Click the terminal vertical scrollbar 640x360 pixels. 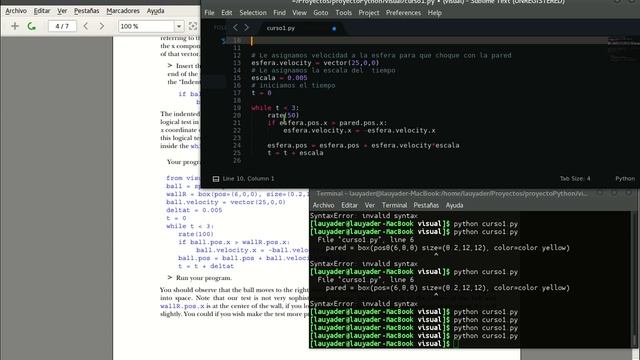click(634, 280)
